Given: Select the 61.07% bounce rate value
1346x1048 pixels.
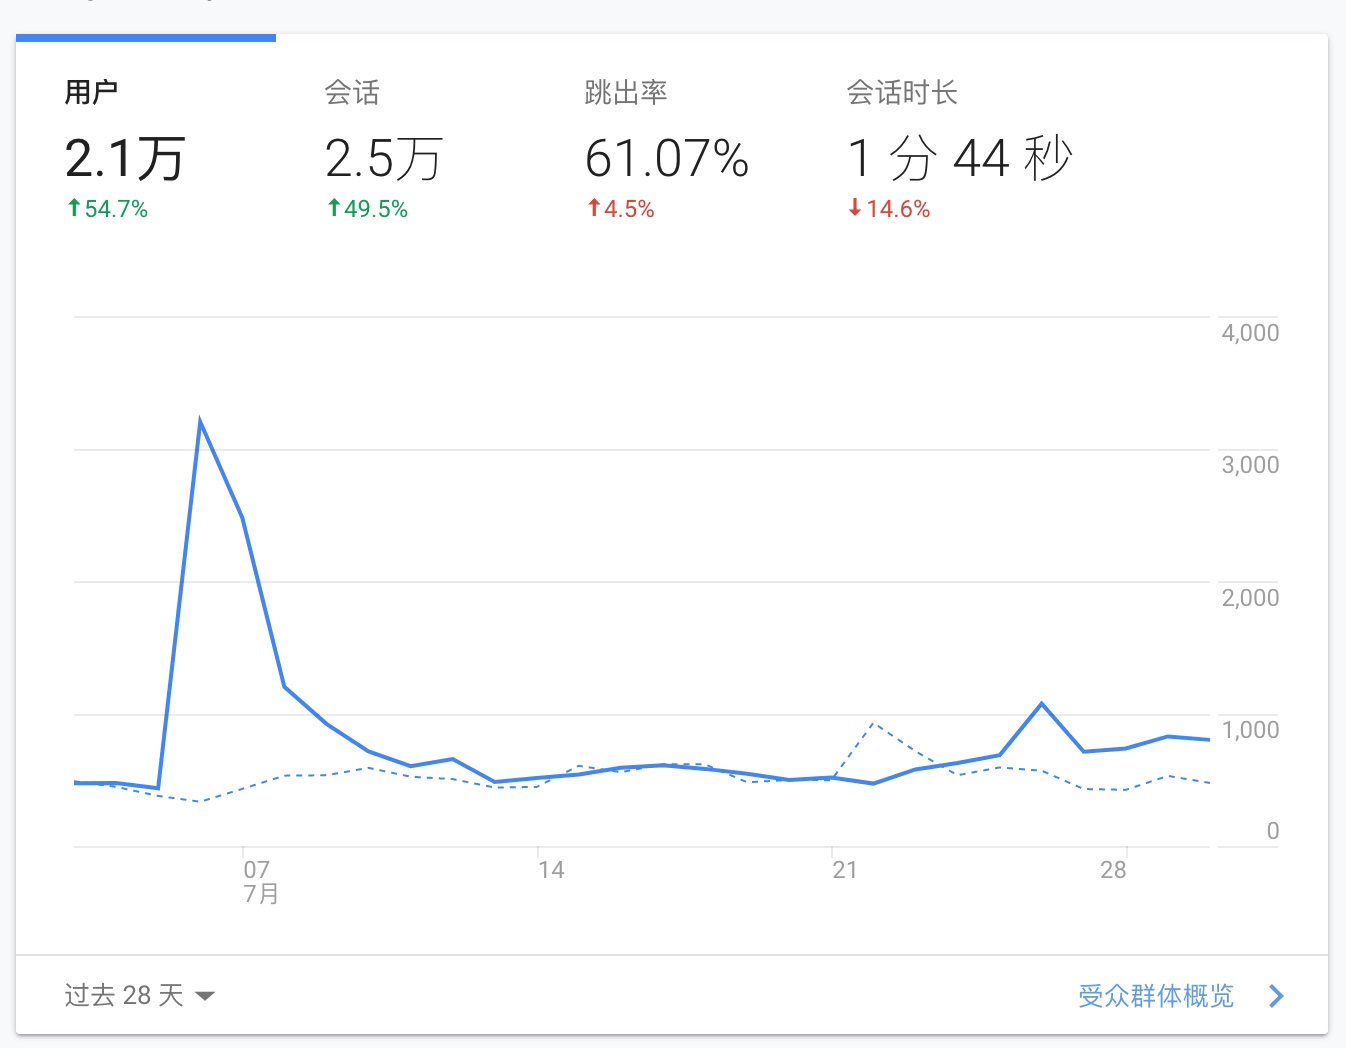Looking at the screenshot, I should (x=666, y=157).
